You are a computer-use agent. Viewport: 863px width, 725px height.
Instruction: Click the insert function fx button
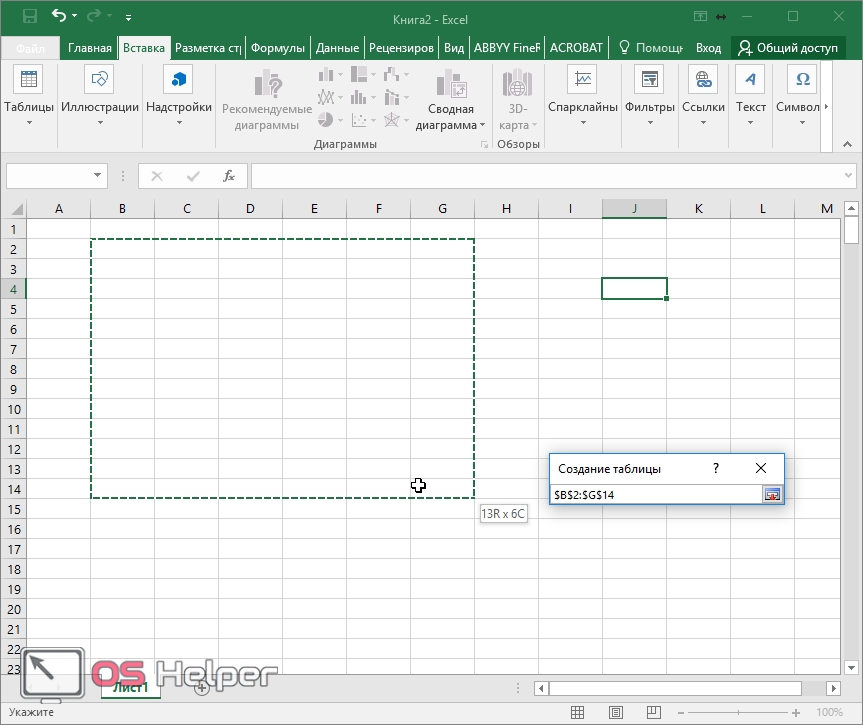click(228, 176)
